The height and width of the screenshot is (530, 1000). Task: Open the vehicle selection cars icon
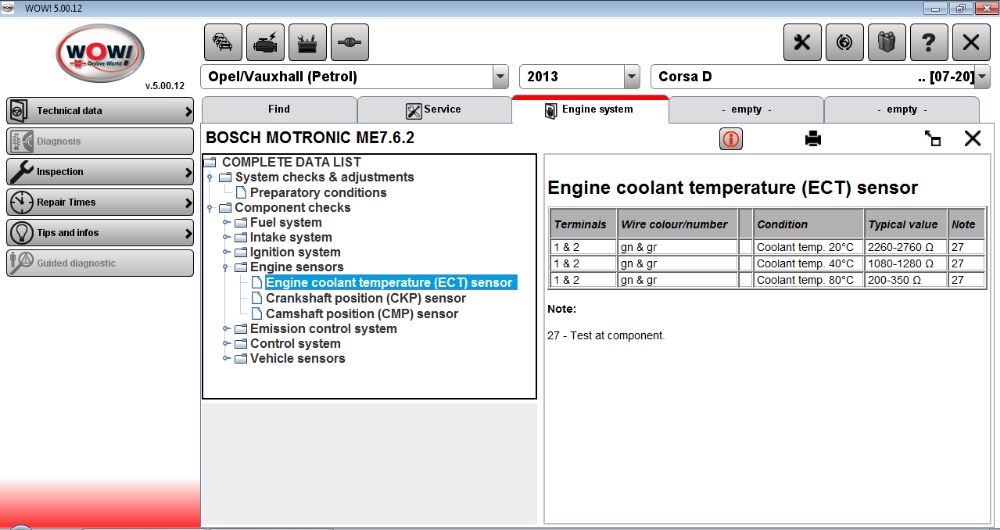coord(223,42)
